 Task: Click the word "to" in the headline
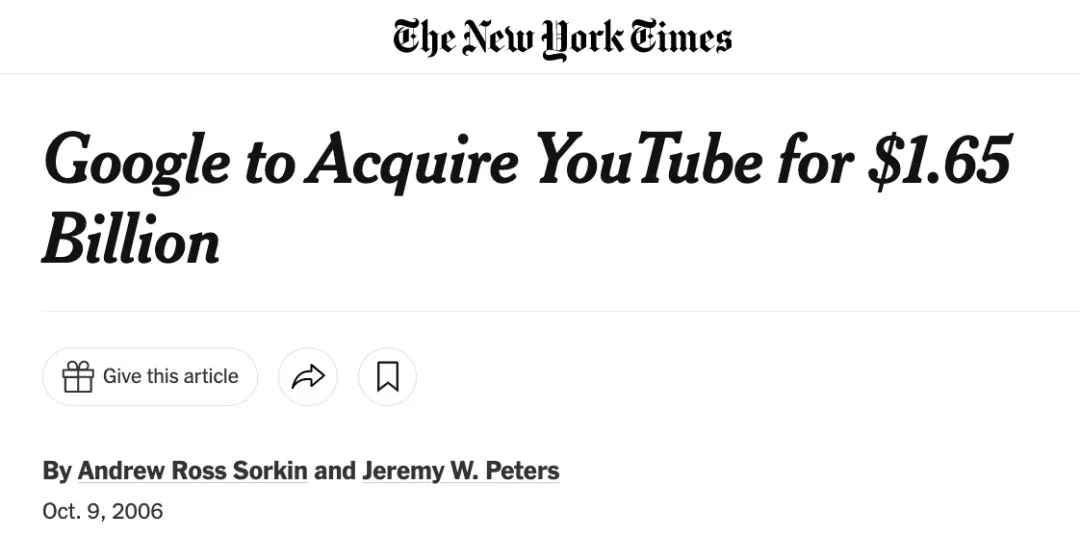point(268,162)
